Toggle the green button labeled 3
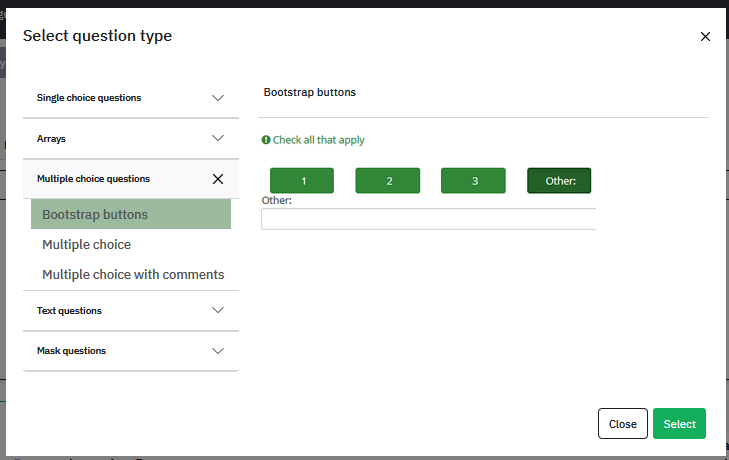The width and height of the screenshot is (729, 460). (473, 180)
